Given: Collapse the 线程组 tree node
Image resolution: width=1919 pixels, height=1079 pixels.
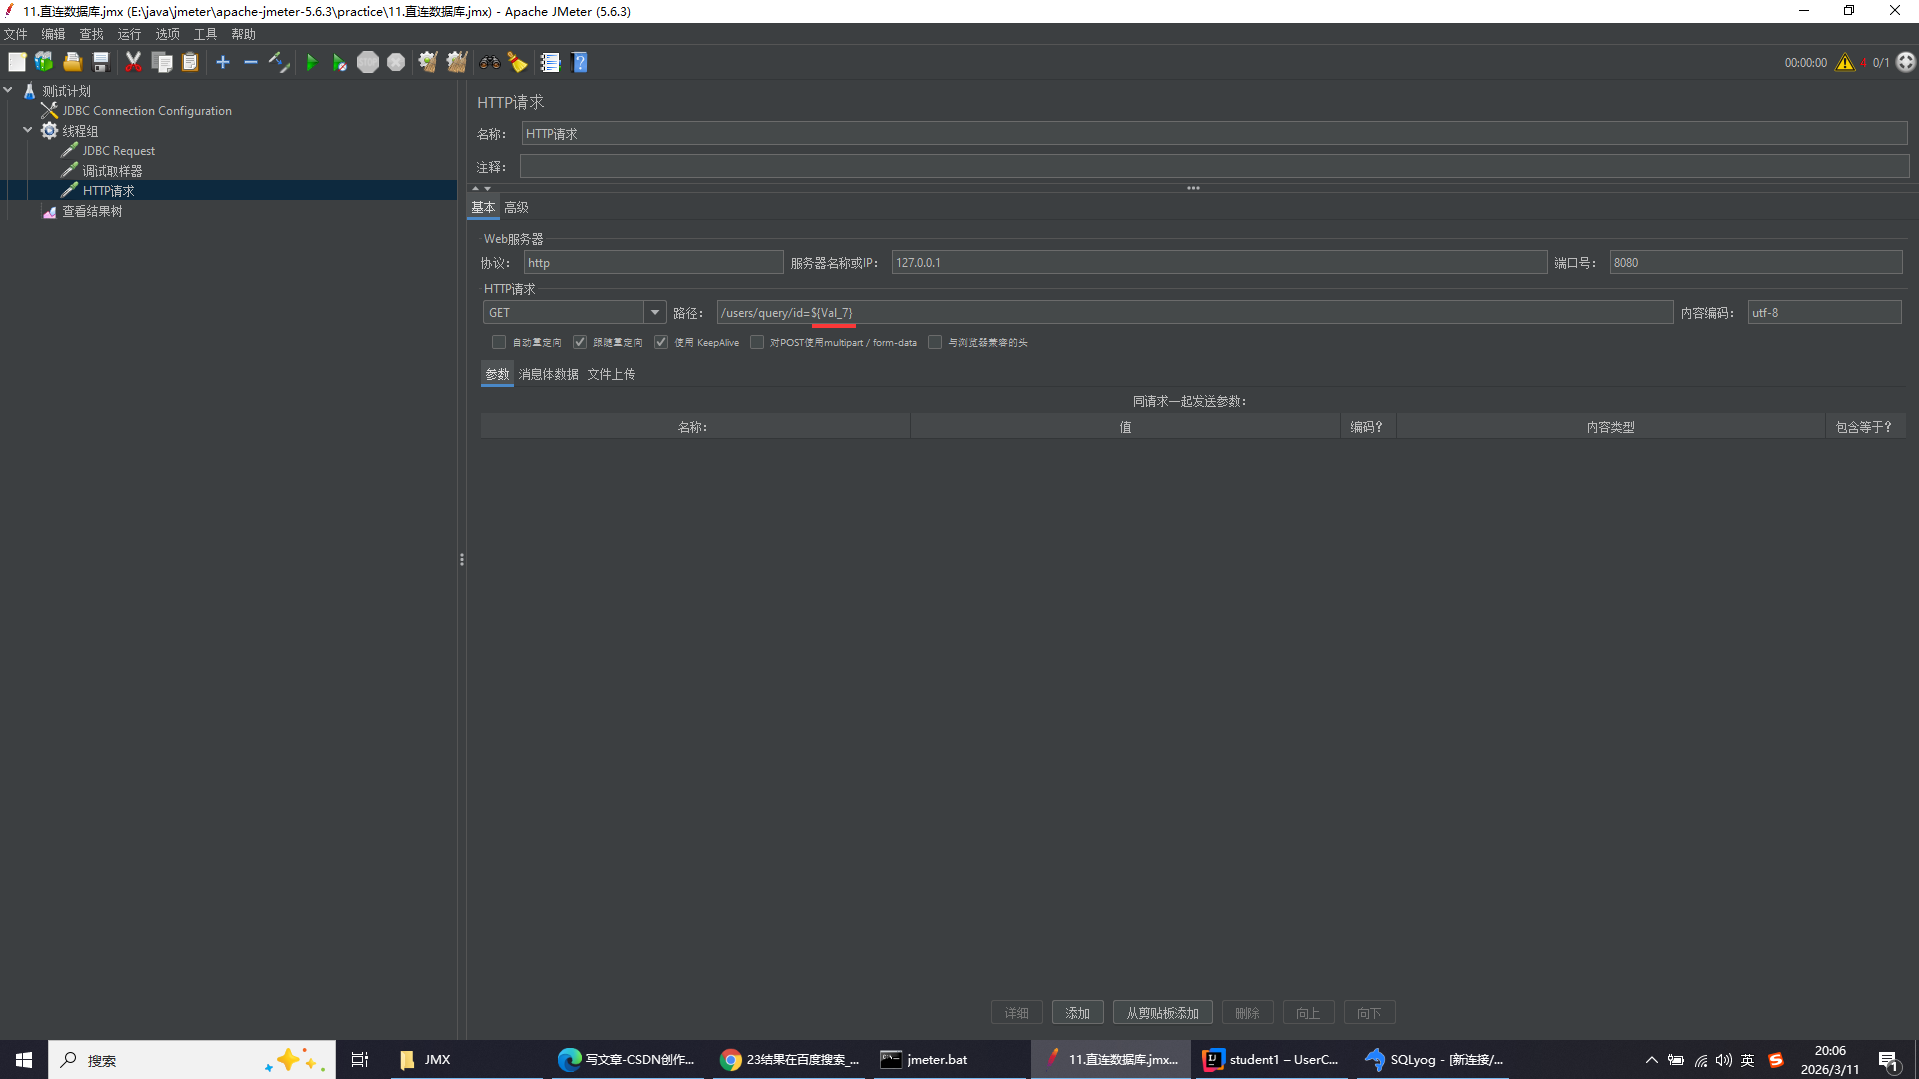Looking at the screenshot, I should tap(28, 130).
